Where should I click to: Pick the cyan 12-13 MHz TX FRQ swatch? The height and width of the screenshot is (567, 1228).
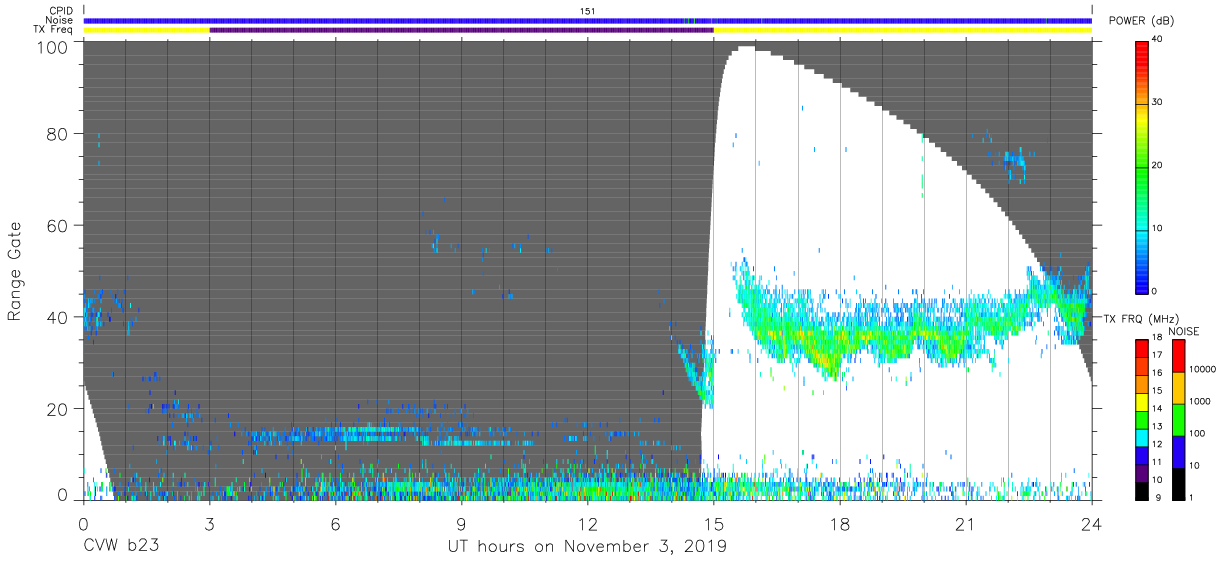[x=1141, y=438]
